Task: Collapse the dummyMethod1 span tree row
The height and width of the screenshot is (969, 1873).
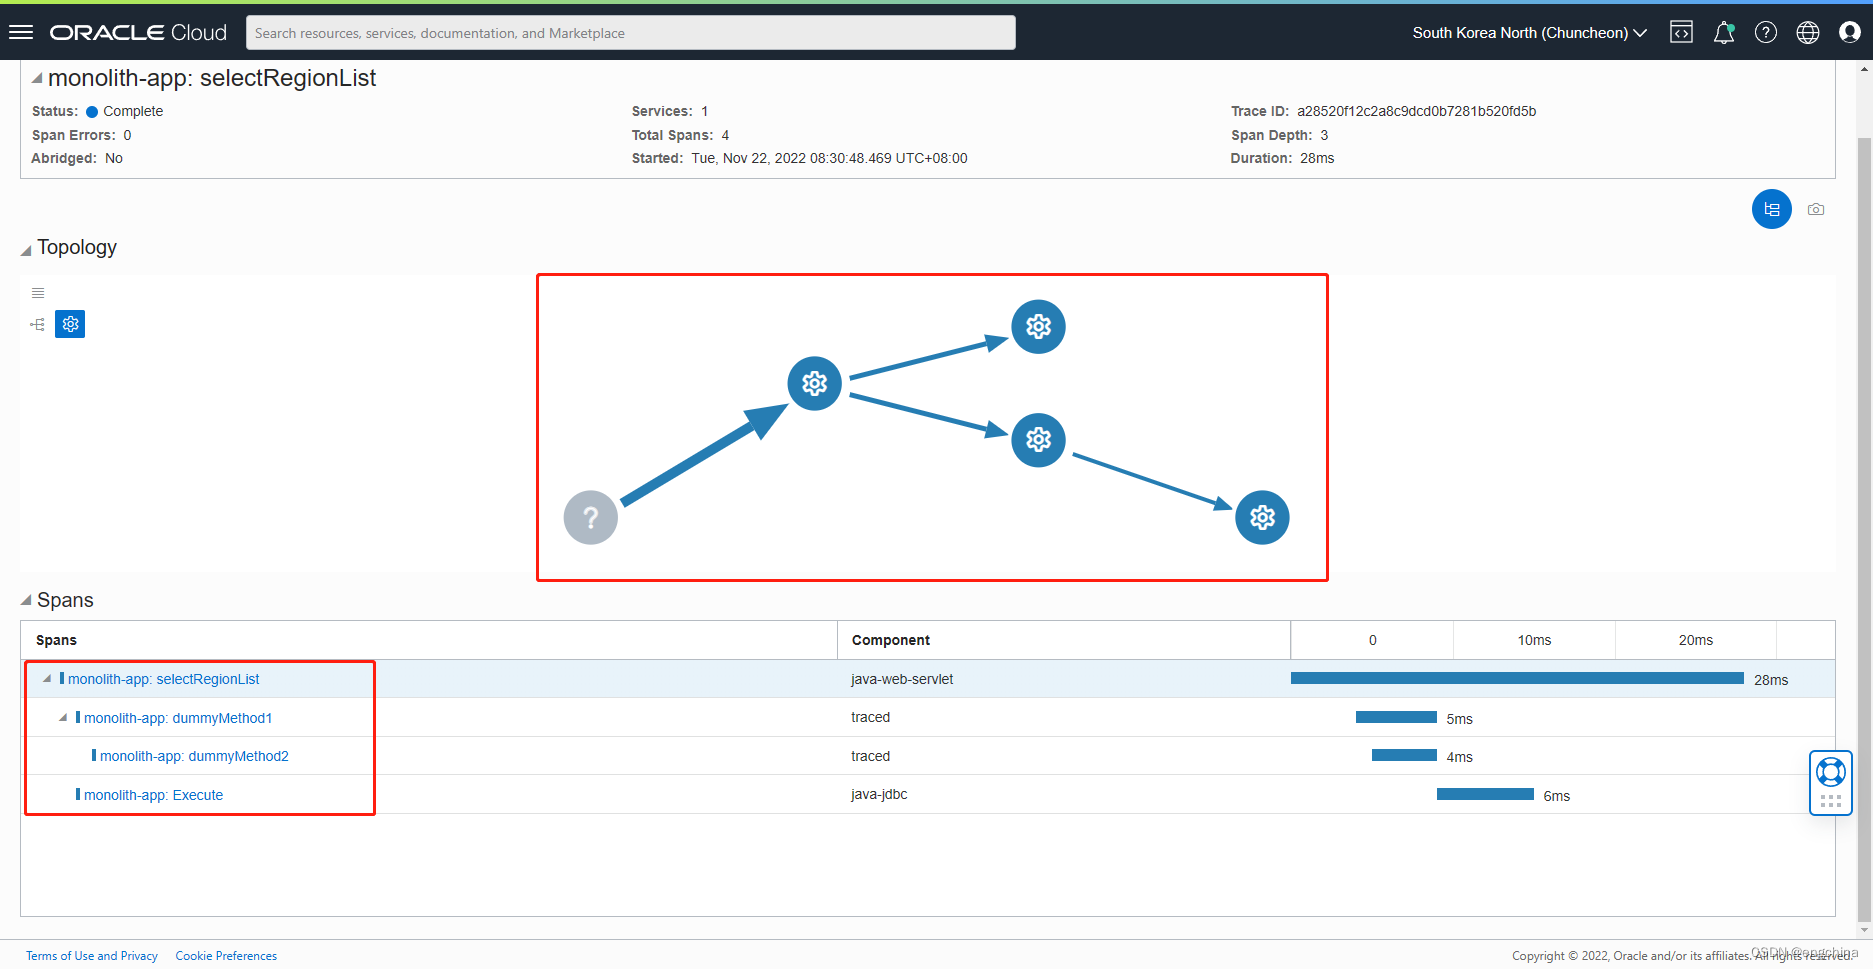Action: [x=63, y=718]
